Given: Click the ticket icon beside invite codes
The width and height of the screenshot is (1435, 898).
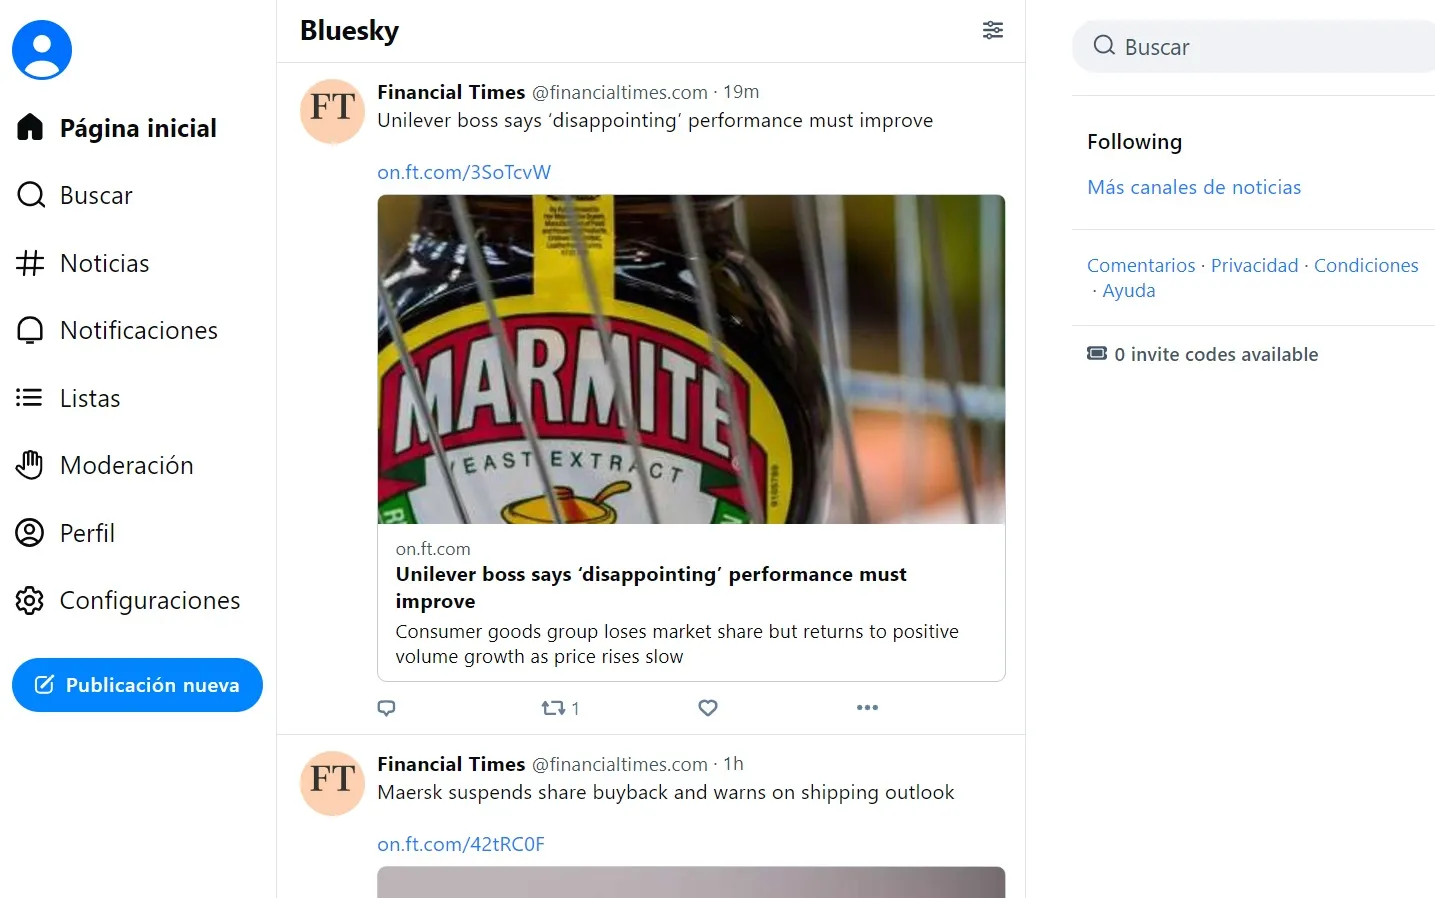Looking at the screenshot, I should [1097, 353].
